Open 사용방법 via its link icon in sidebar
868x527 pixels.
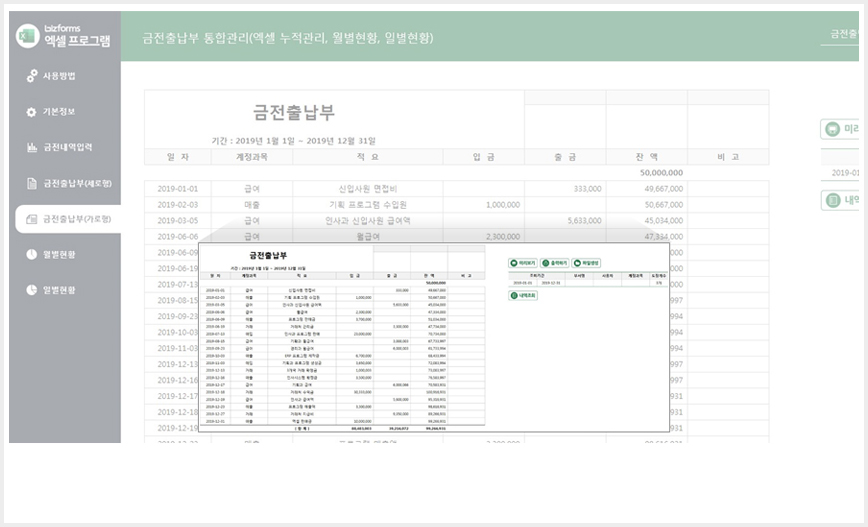coord(32,76)
